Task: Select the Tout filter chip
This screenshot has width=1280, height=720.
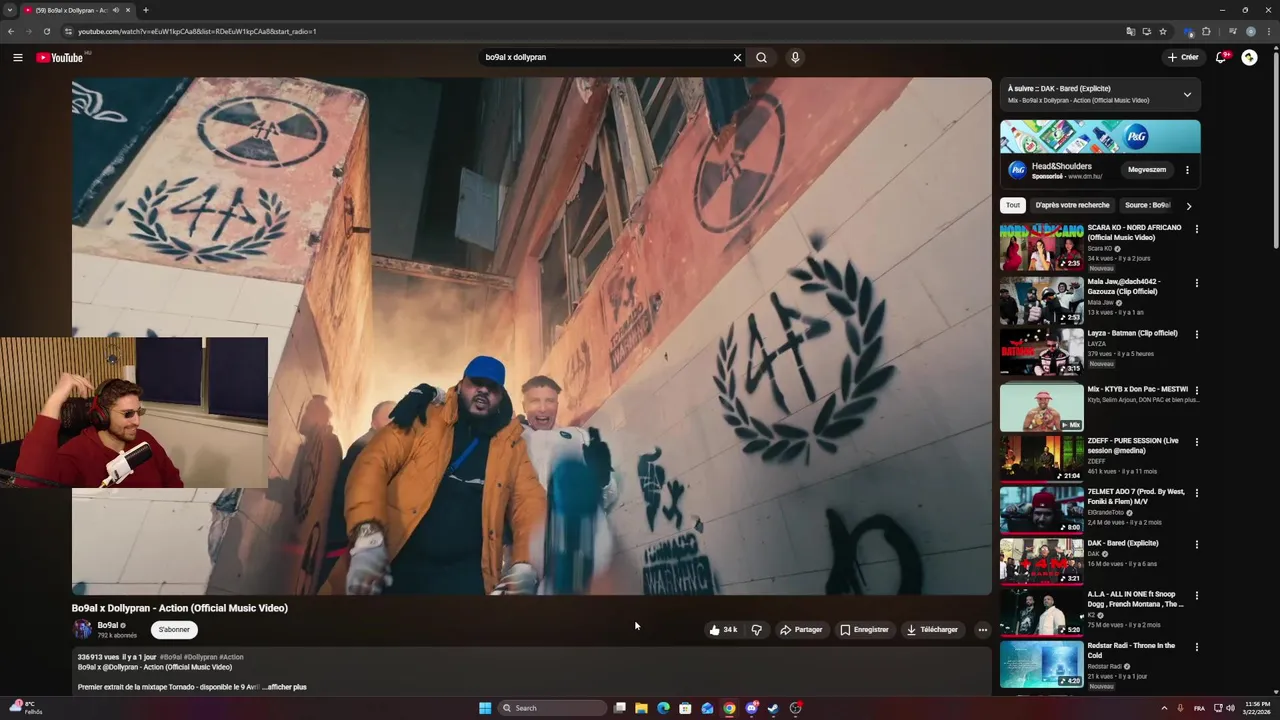Action: tap(1013, 205)
